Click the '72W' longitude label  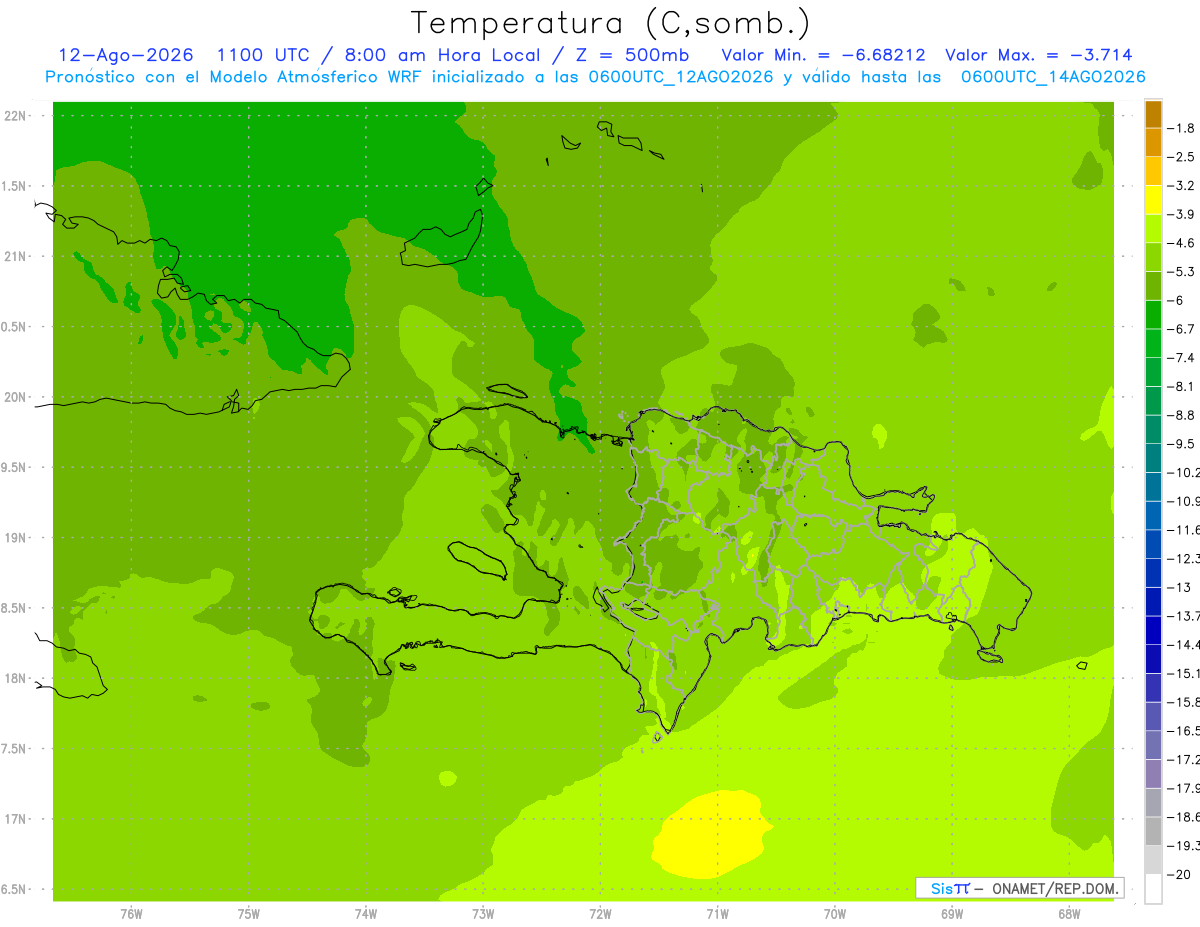coord(601,914)
